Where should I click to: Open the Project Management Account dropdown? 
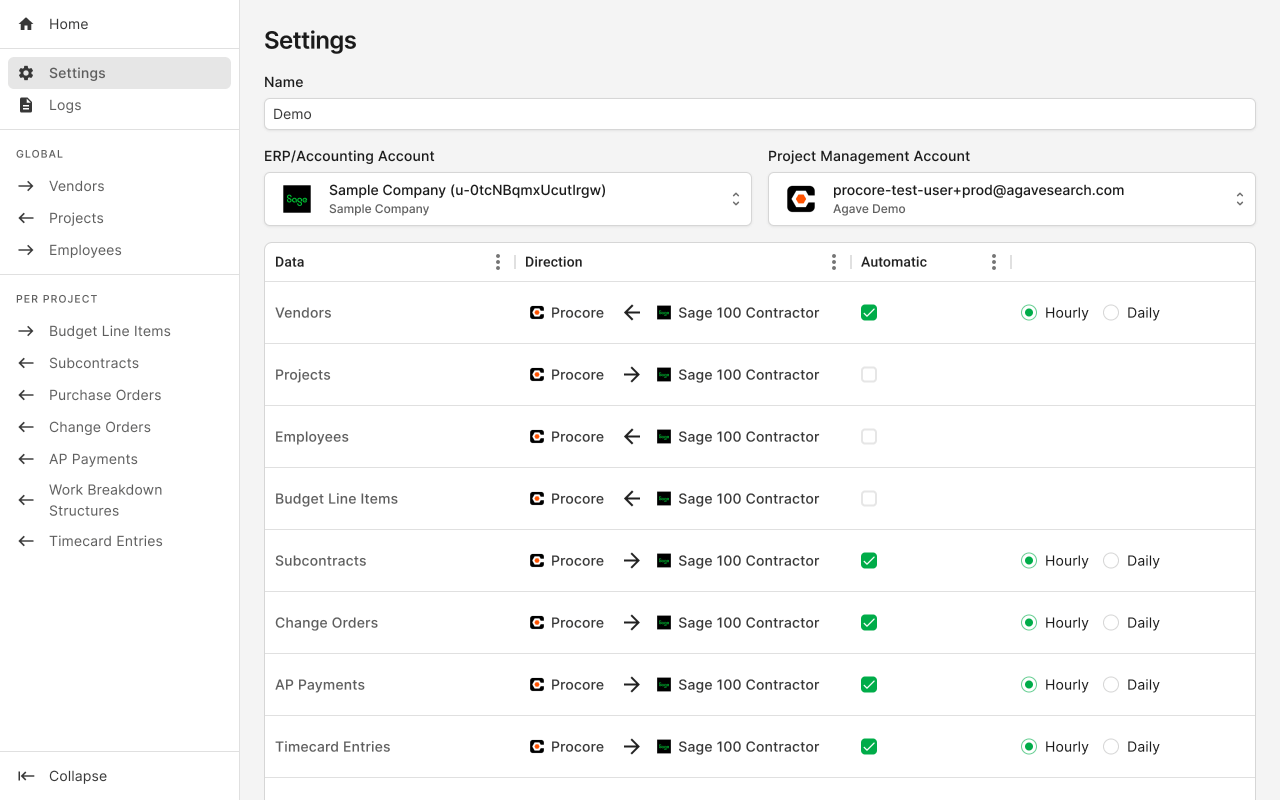click(x=1012, y=199)
